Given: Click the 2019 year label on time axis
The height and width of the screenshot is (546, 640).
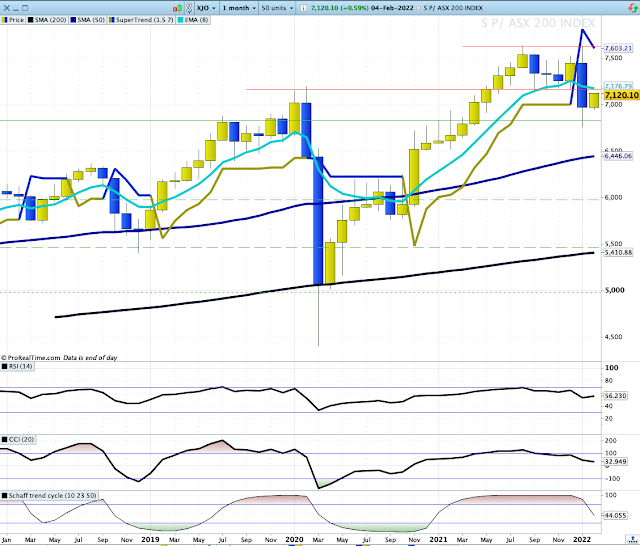Looking at the screenshot, I should (150, 539).
